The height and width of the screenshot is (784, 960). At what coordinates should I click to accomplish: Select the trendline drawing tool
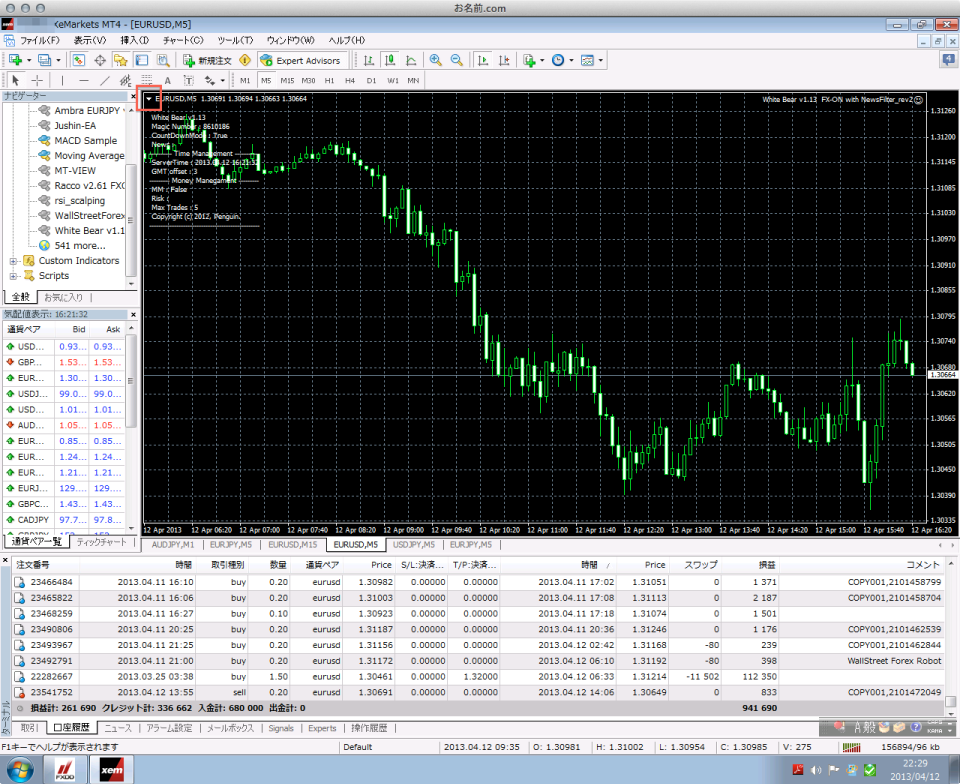point(105,80)
